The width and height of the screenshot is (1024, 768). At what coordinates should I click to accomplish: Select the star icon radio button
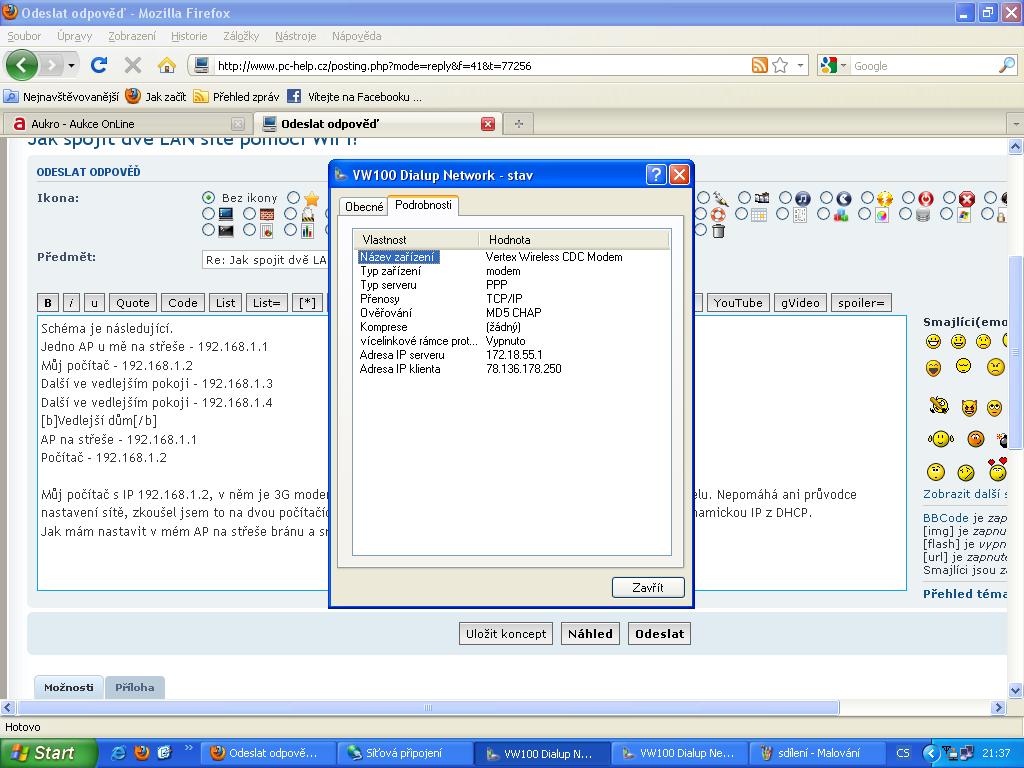(x=293, y=198)
